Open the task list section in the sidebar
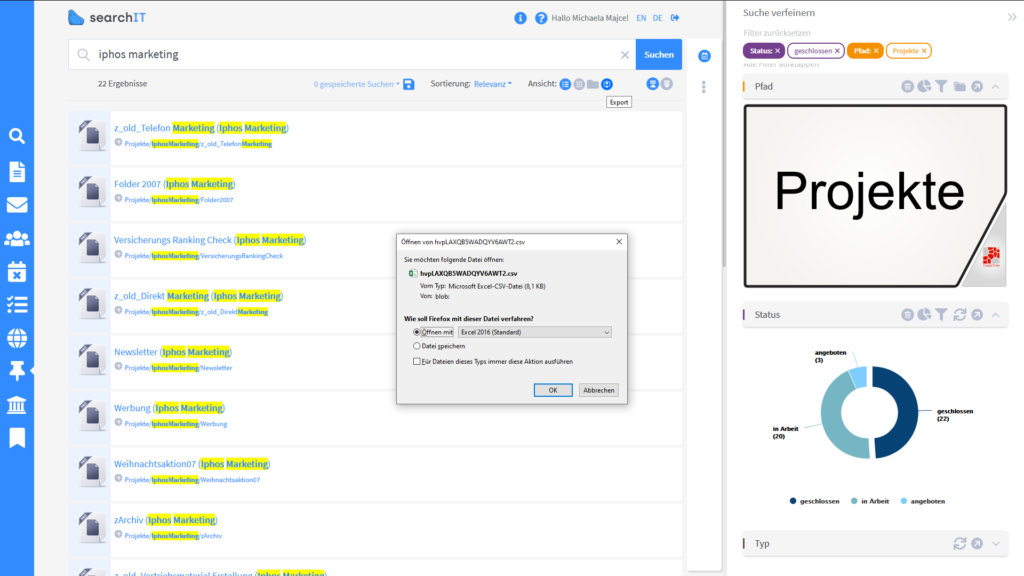The height and width of the screenshot is (576, 1024). coord(17,304)
